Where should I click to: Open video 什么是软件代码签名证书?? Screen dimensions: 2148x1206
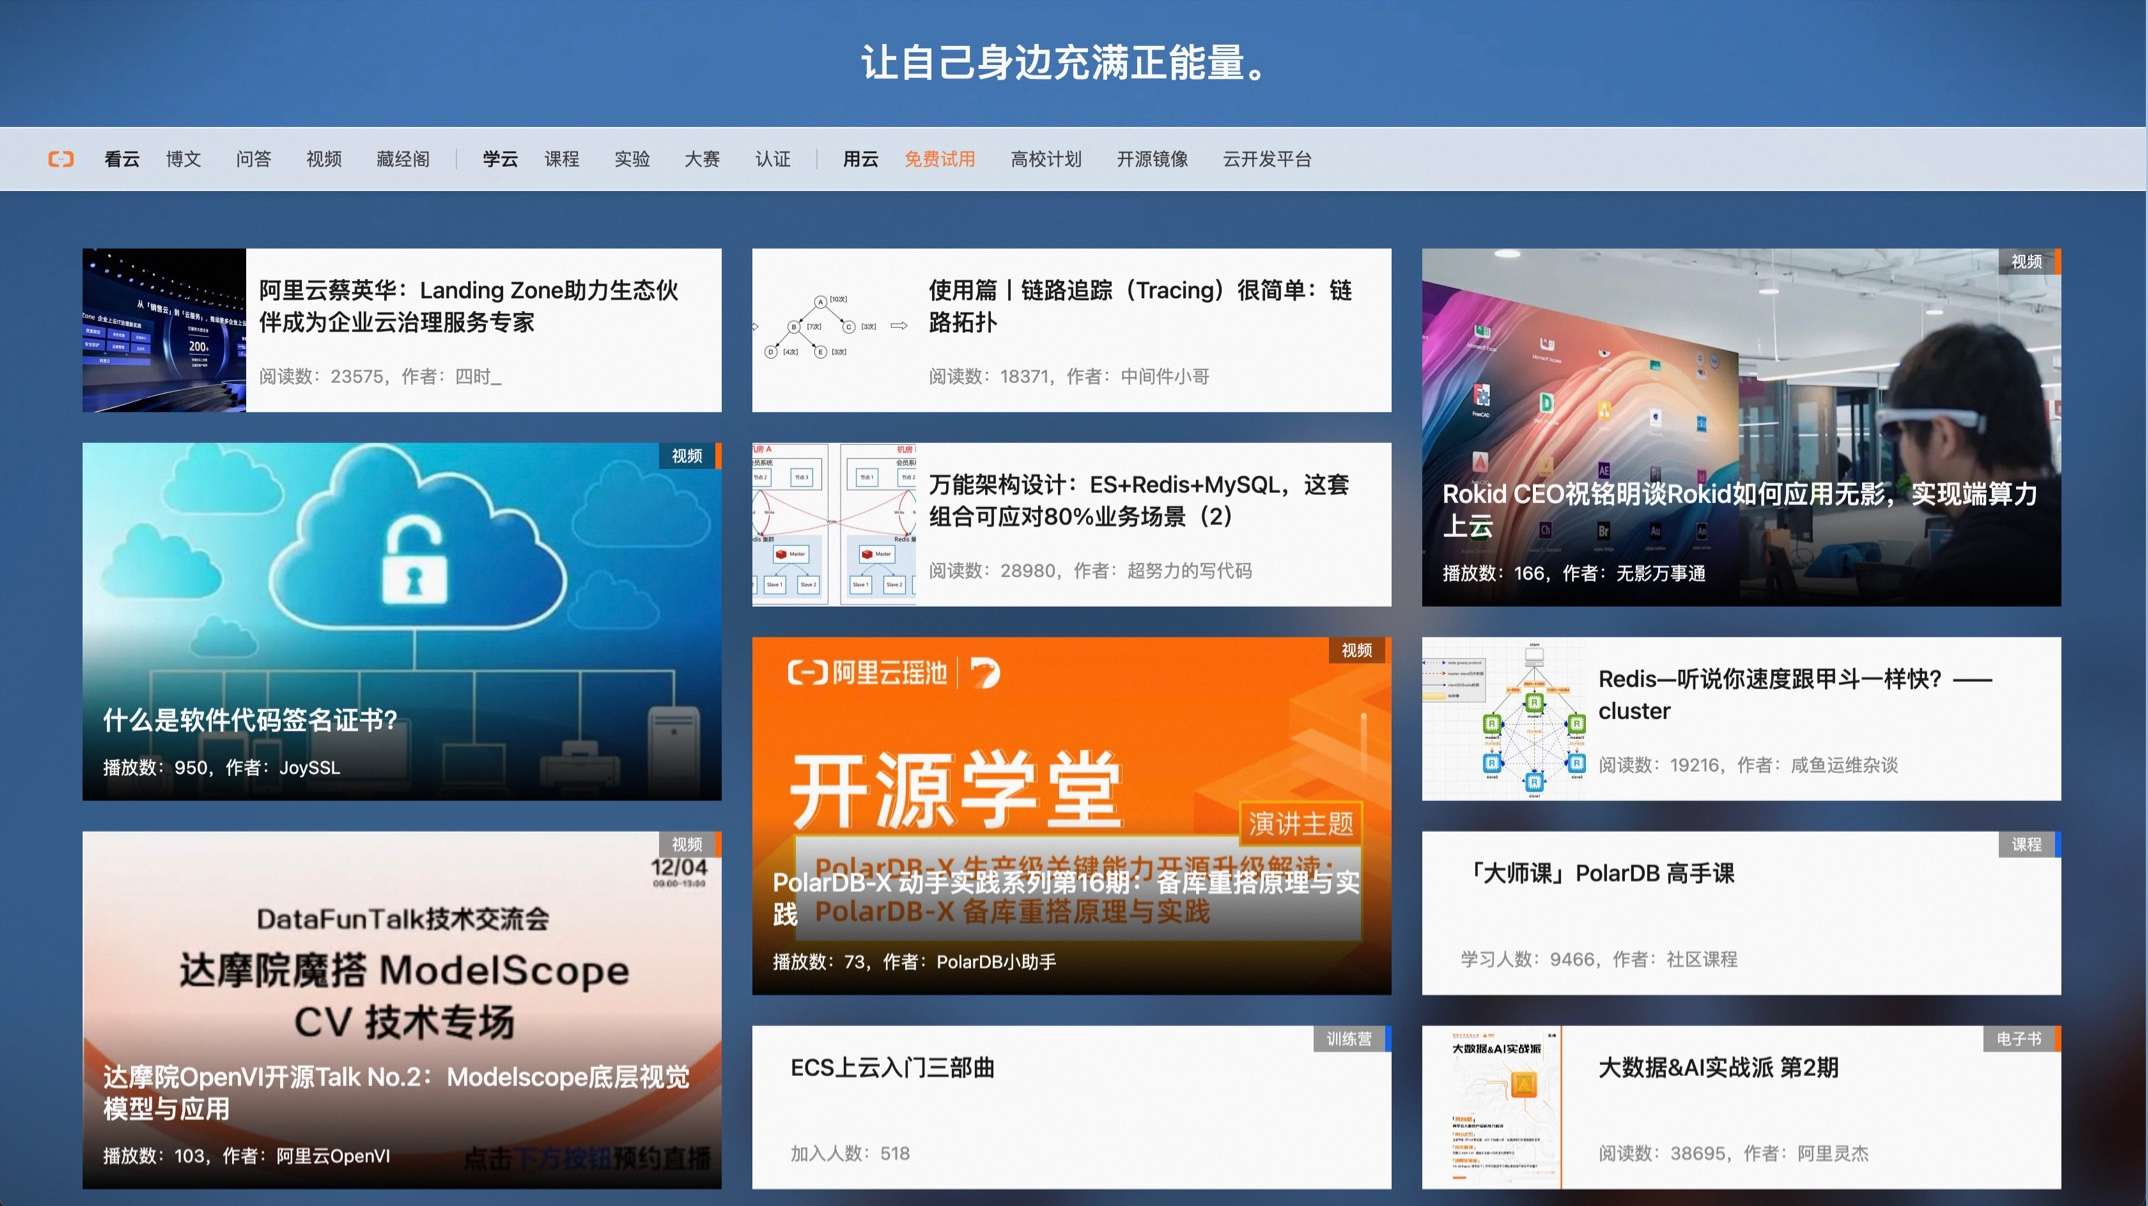pyautogui.click(x=251, y=720)
